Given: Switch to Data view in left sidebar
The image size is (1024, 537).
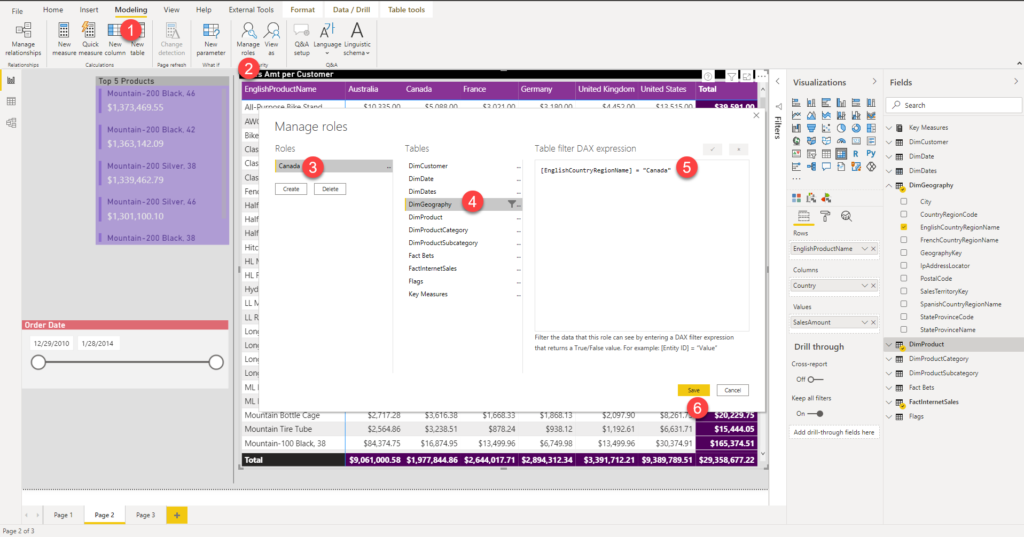Looking at the screenshot, I should pyautogui.click(x=11, y=101).
